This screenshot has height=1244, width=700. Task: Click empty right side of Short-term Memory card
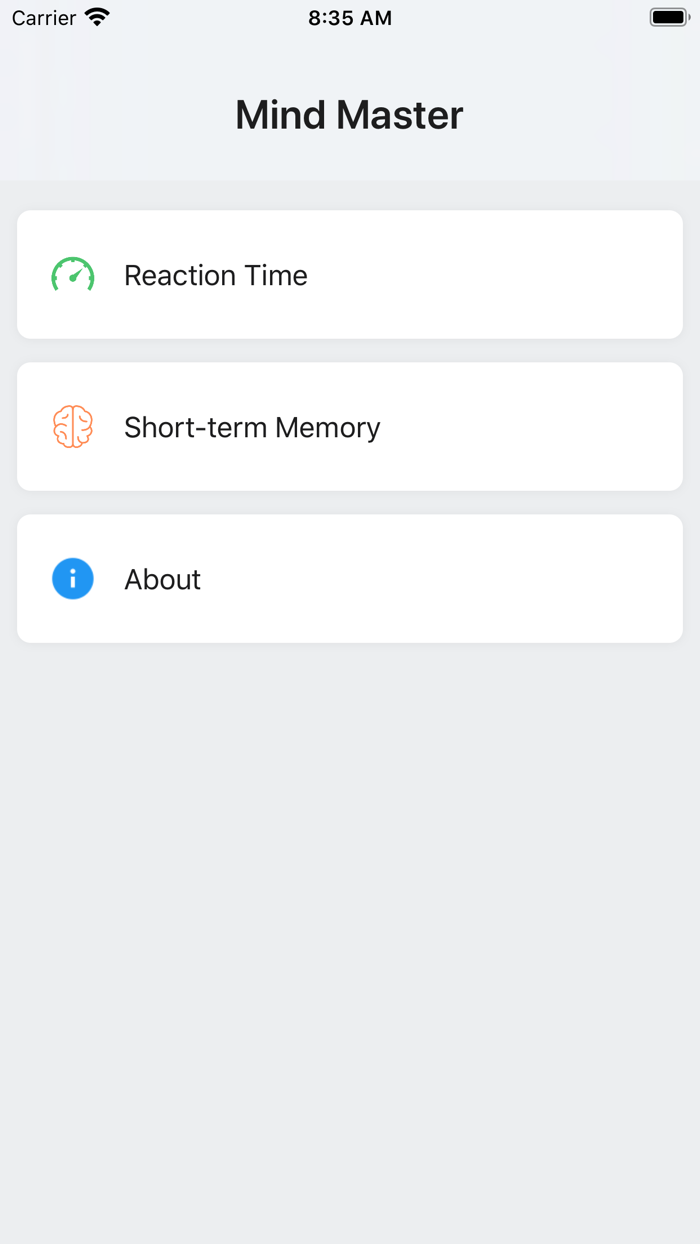tap(560, 427)
